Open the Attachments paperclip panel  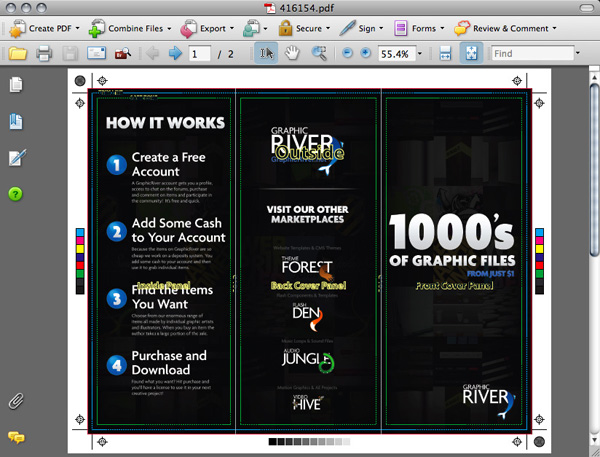[16, 402]
